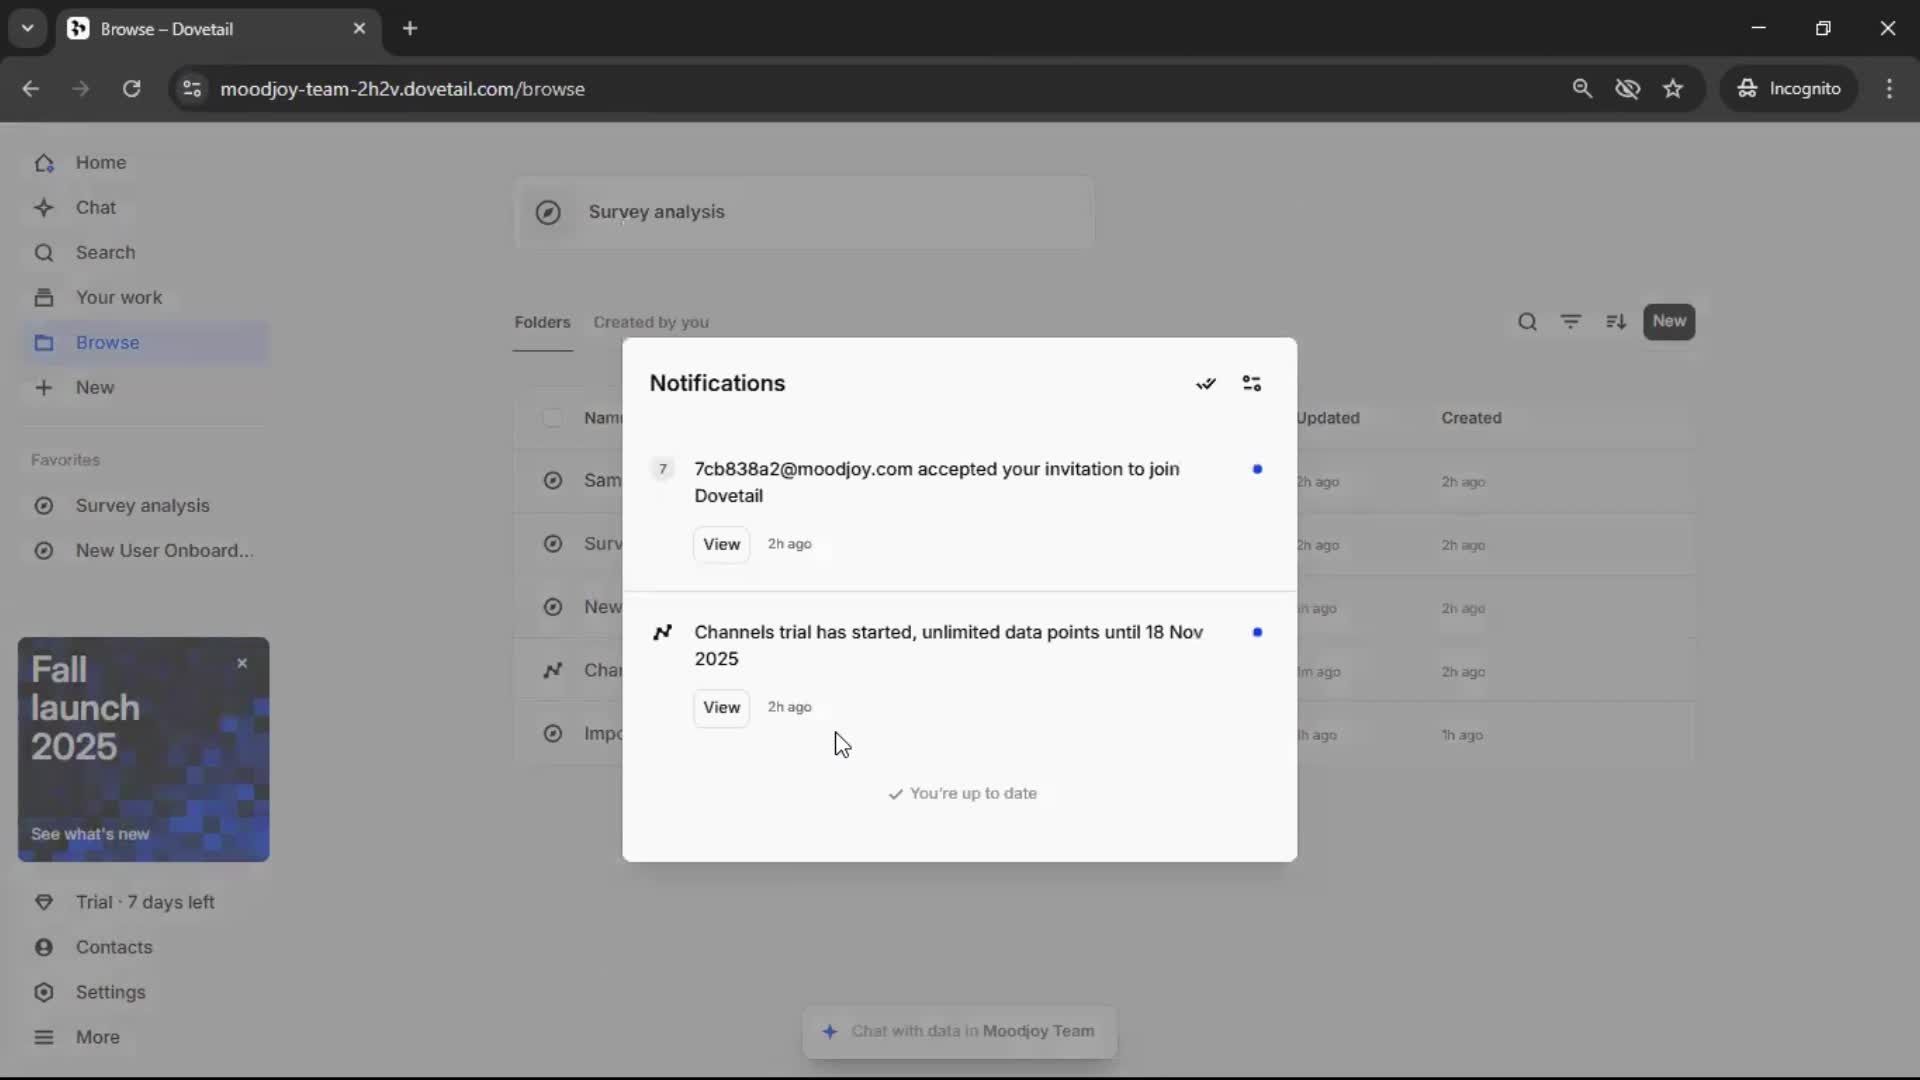
Task: Select the Folders tab
Action: pos(542,322)
